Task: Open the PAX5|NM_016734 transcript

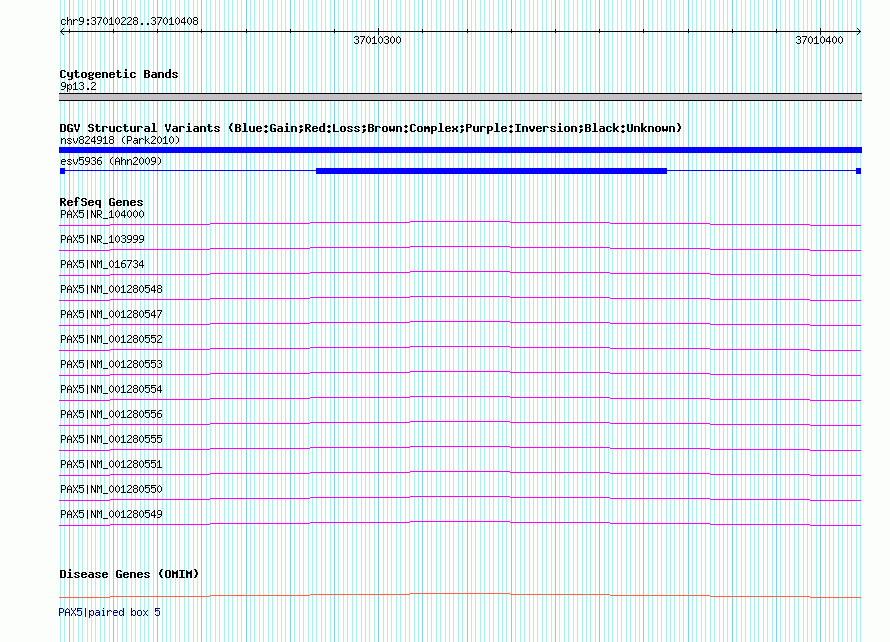Action: click(102, 264)
